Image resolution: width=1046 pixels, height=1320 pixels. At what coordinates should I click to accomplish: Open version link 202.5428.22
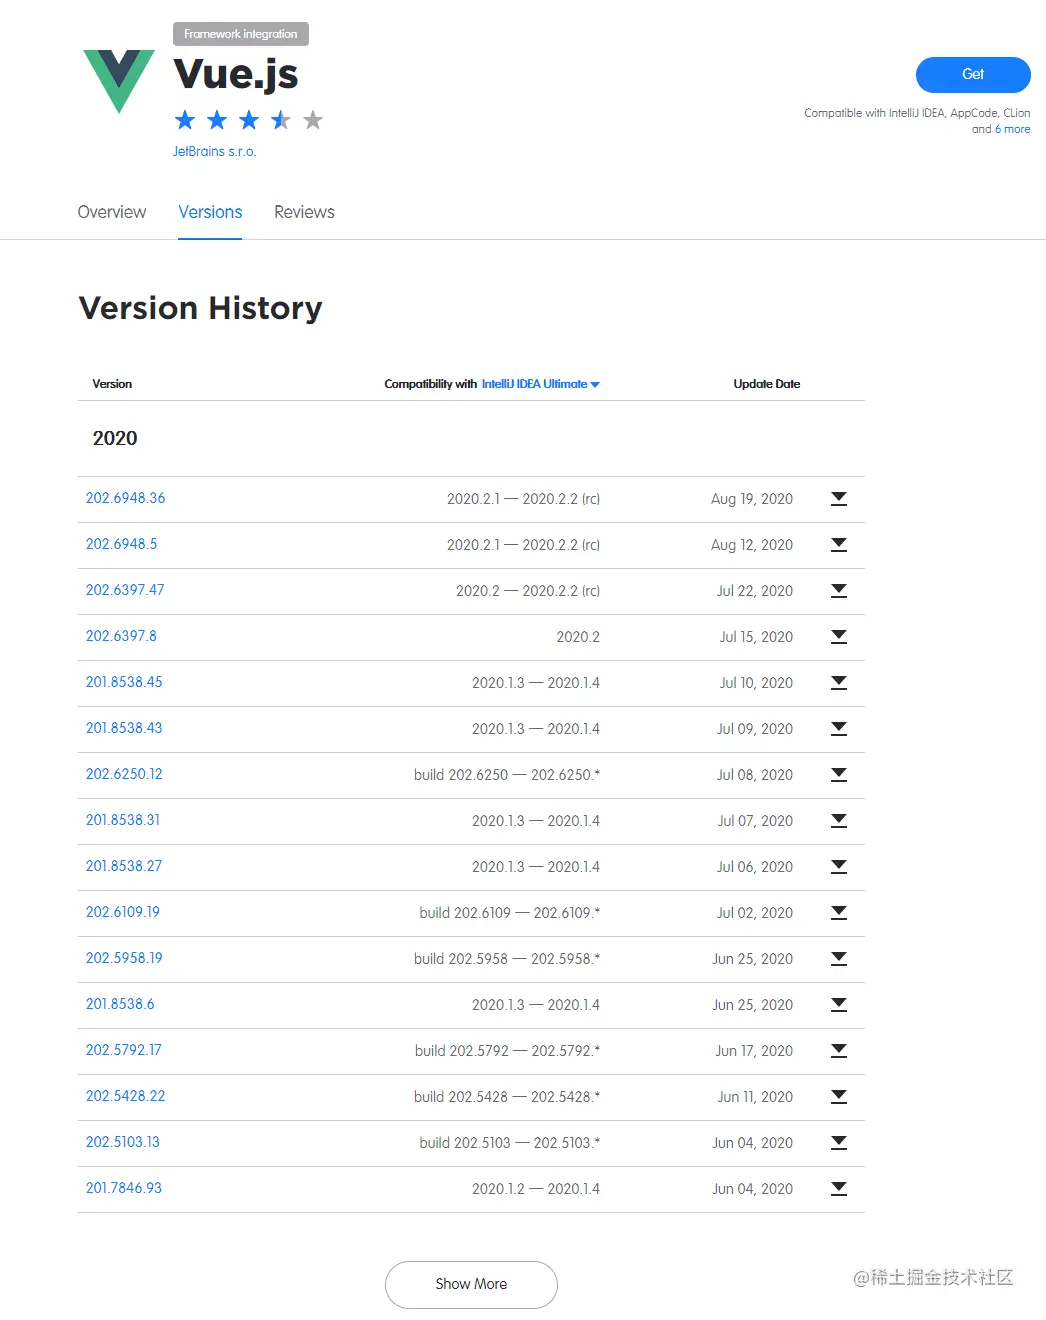[x=126, y=1096]
